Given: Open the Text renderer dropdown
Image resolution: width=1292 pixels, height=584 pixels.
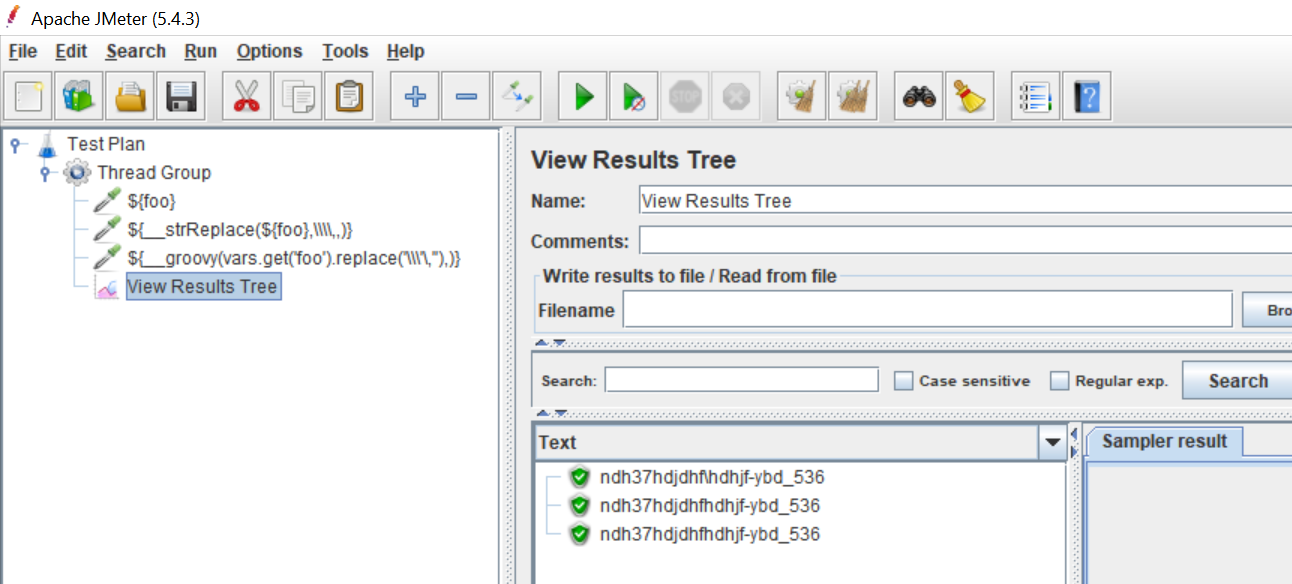Looking at the screenshot, I should tap(1052, 442).
